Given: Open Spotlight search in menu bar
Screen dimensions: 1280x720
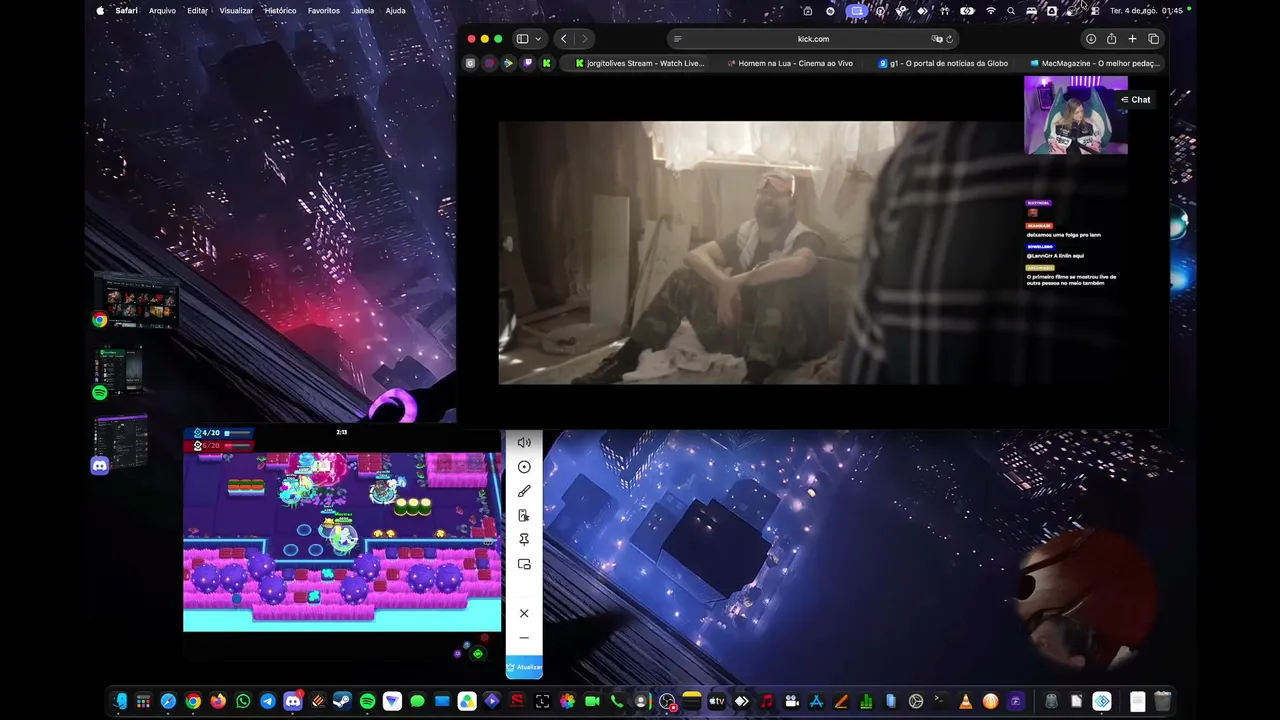Looking at the screenshot, I should 1011,10.
